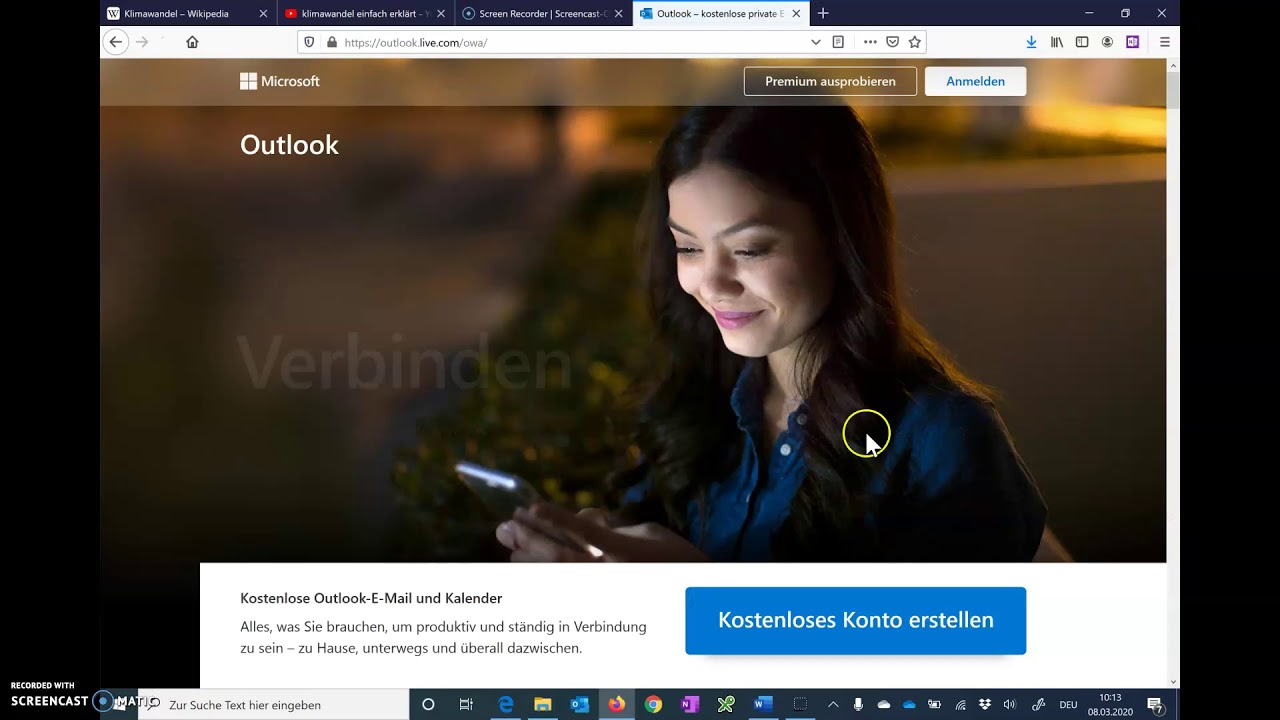Open volume speaker tray icon
The width and height of the screenshot is (1280, 720).
(1010, 705)
